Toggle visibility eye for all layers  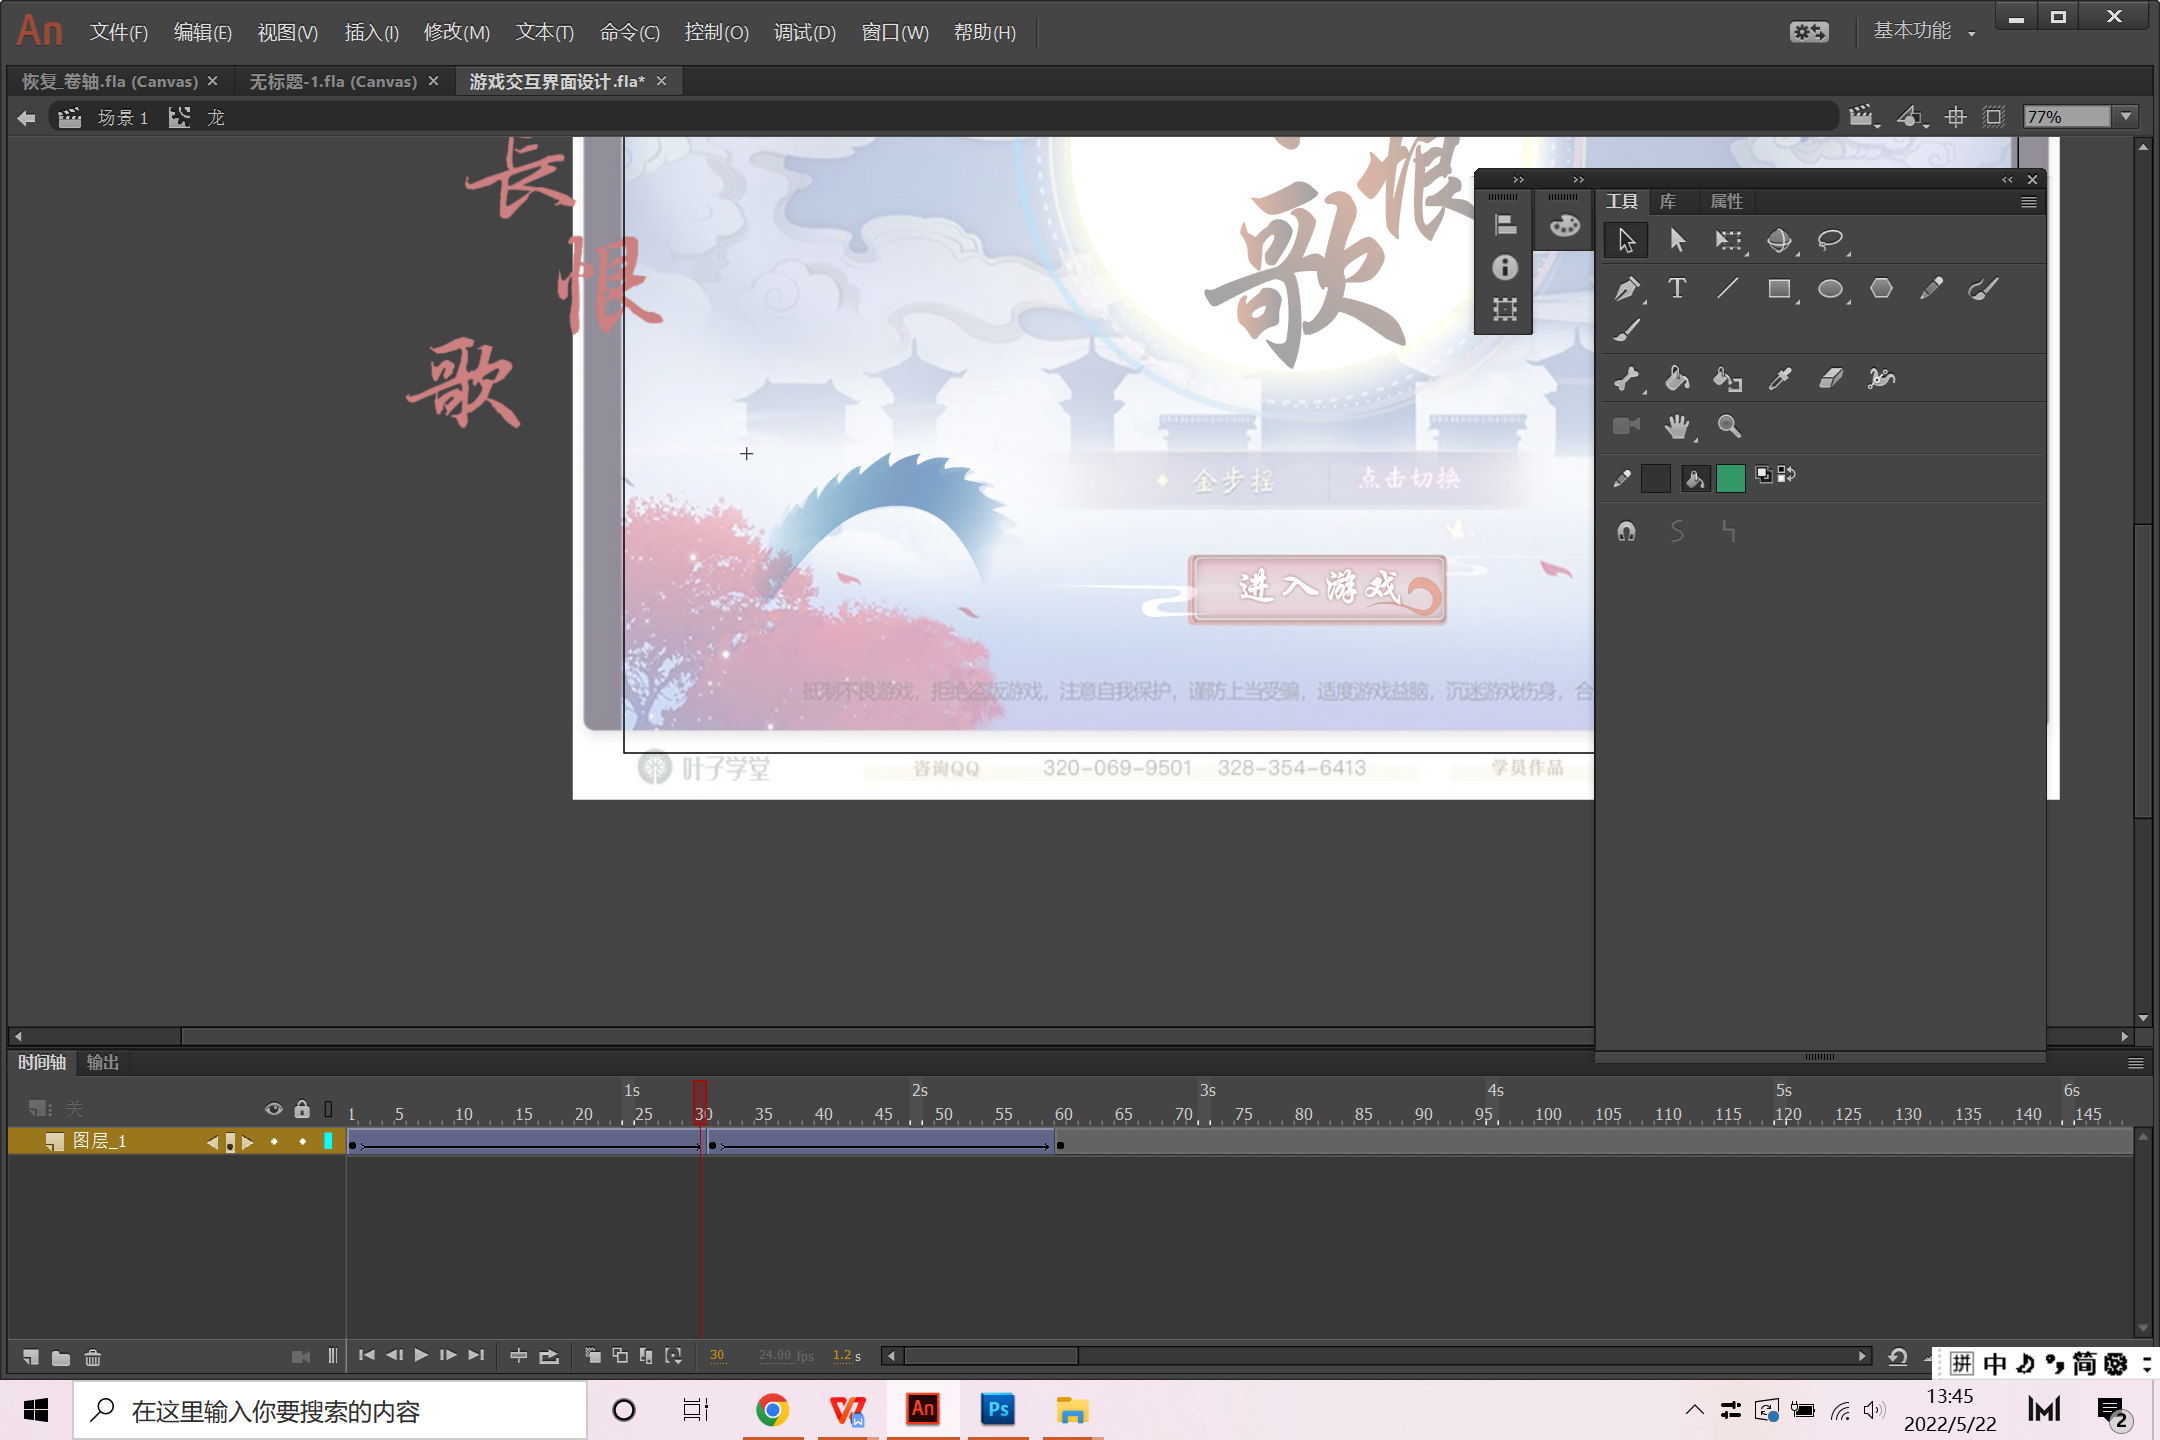(273, 1109)
